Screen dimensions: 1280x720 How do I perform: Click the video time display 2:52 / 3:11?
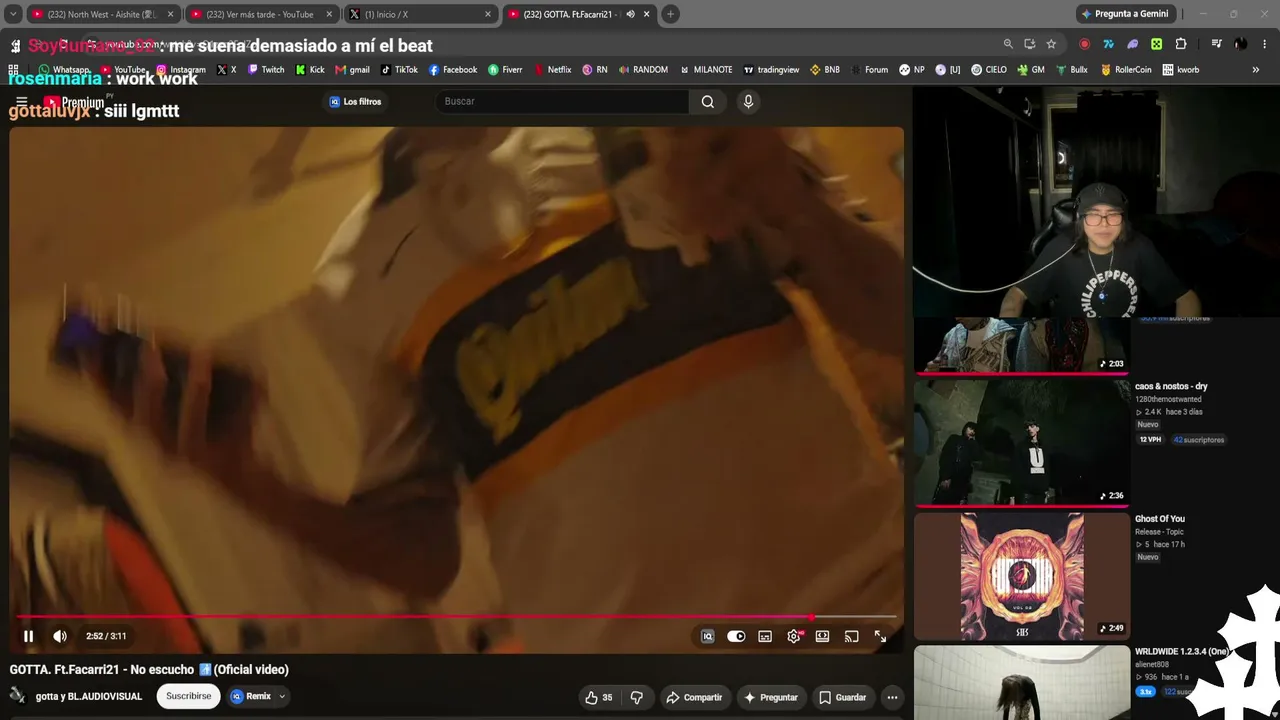coord(106,636)
